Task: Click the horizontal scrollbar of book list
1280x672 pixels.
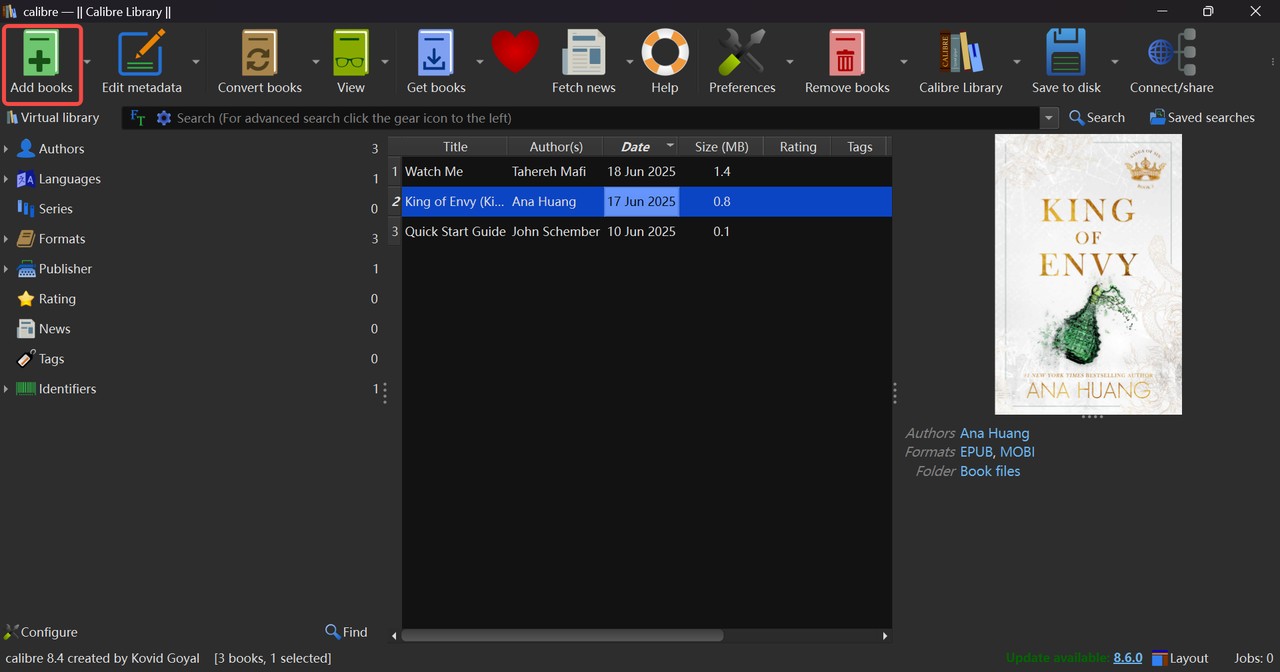Action: point(562,636)
